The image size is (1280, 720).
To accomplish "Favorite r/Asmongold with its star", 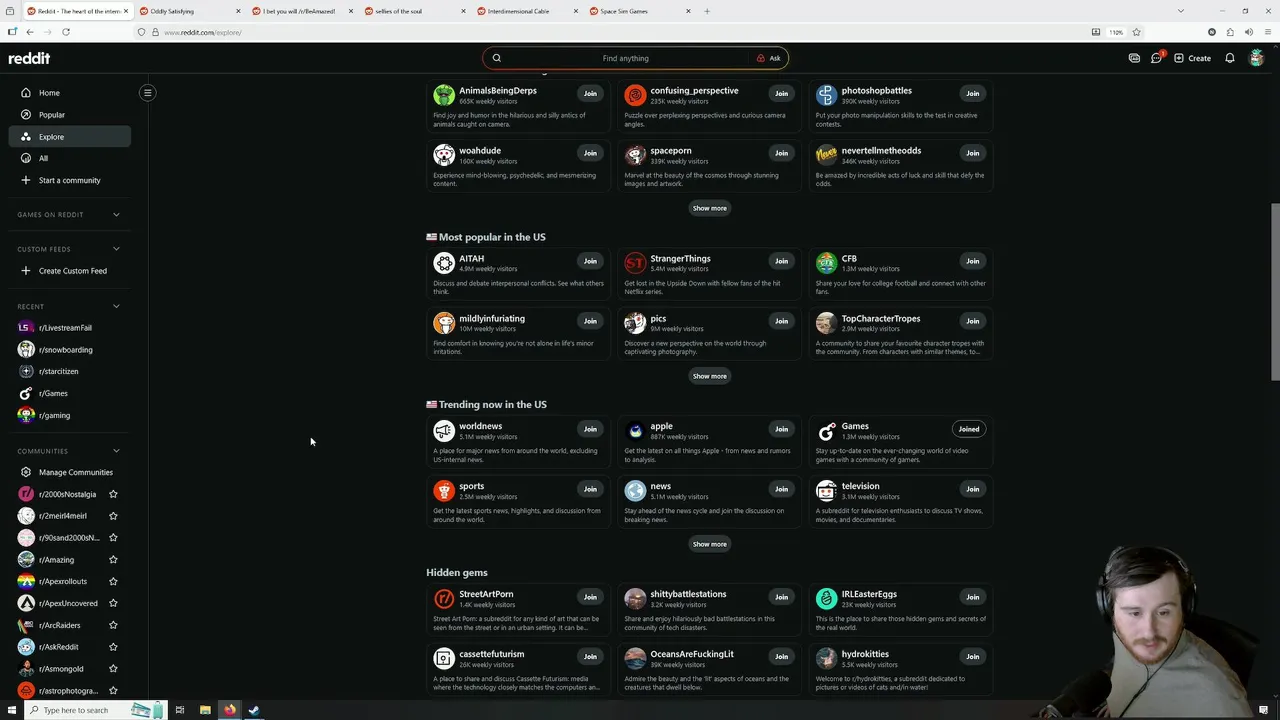I will point(113,669).
